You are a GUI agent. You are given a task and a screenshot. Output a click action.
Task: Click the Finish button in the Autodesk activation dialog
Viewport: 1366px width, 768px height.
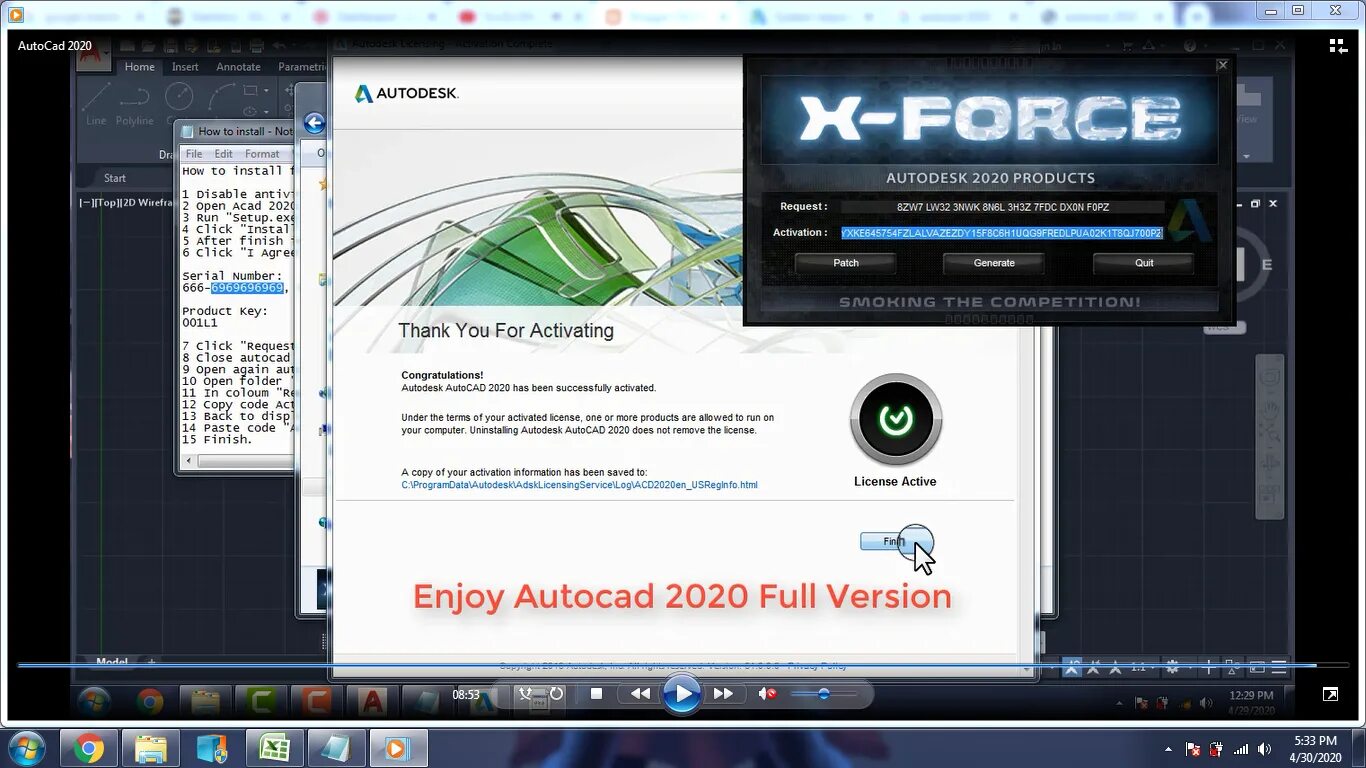pos(896,541)
